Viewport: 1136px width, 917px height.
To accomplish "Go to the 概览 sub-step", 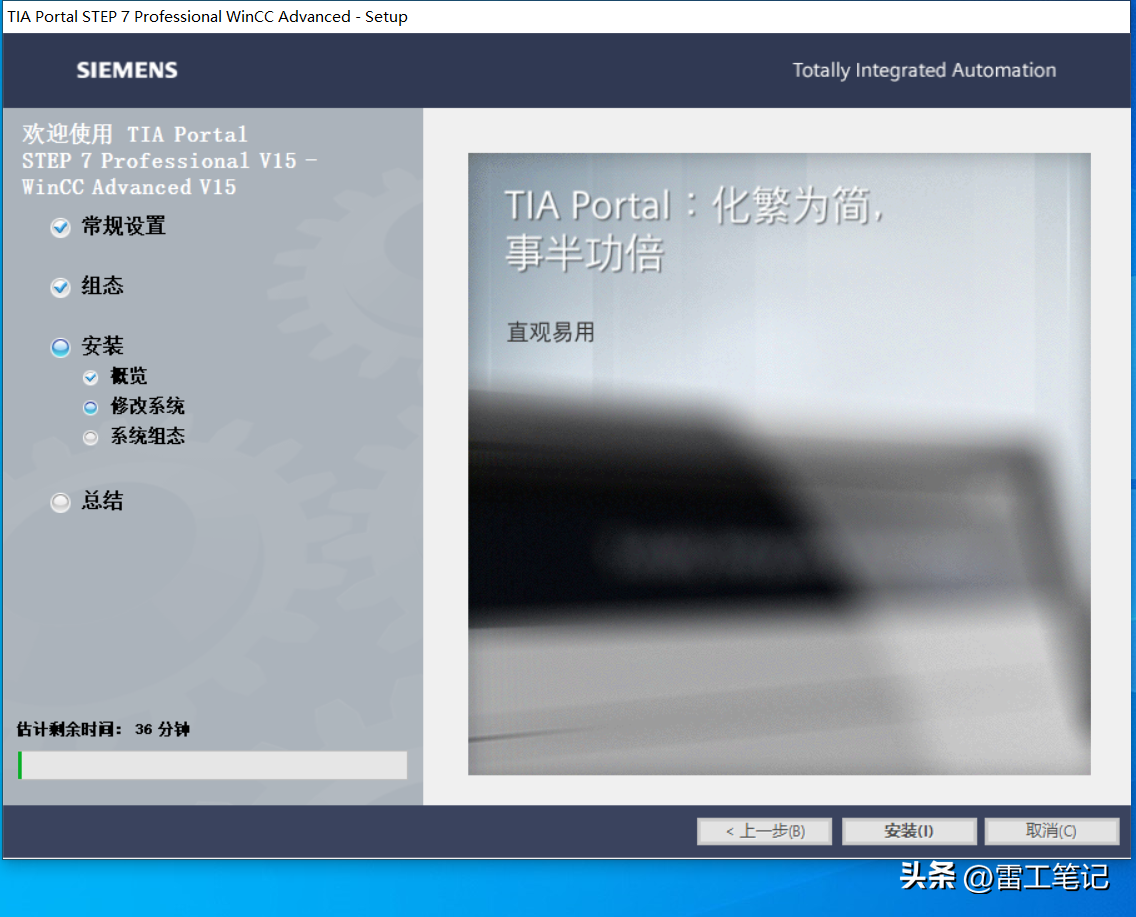I will (x=129, y=376).
